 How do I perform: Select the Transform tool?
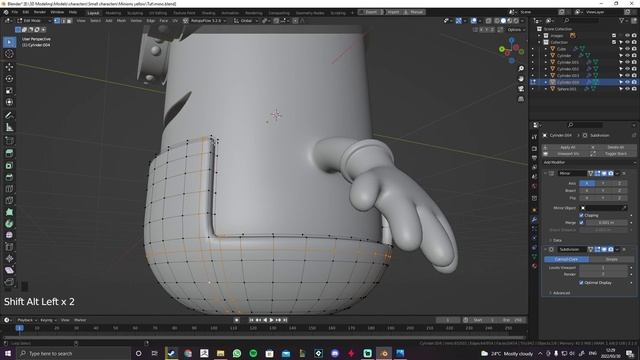[9, 102]
